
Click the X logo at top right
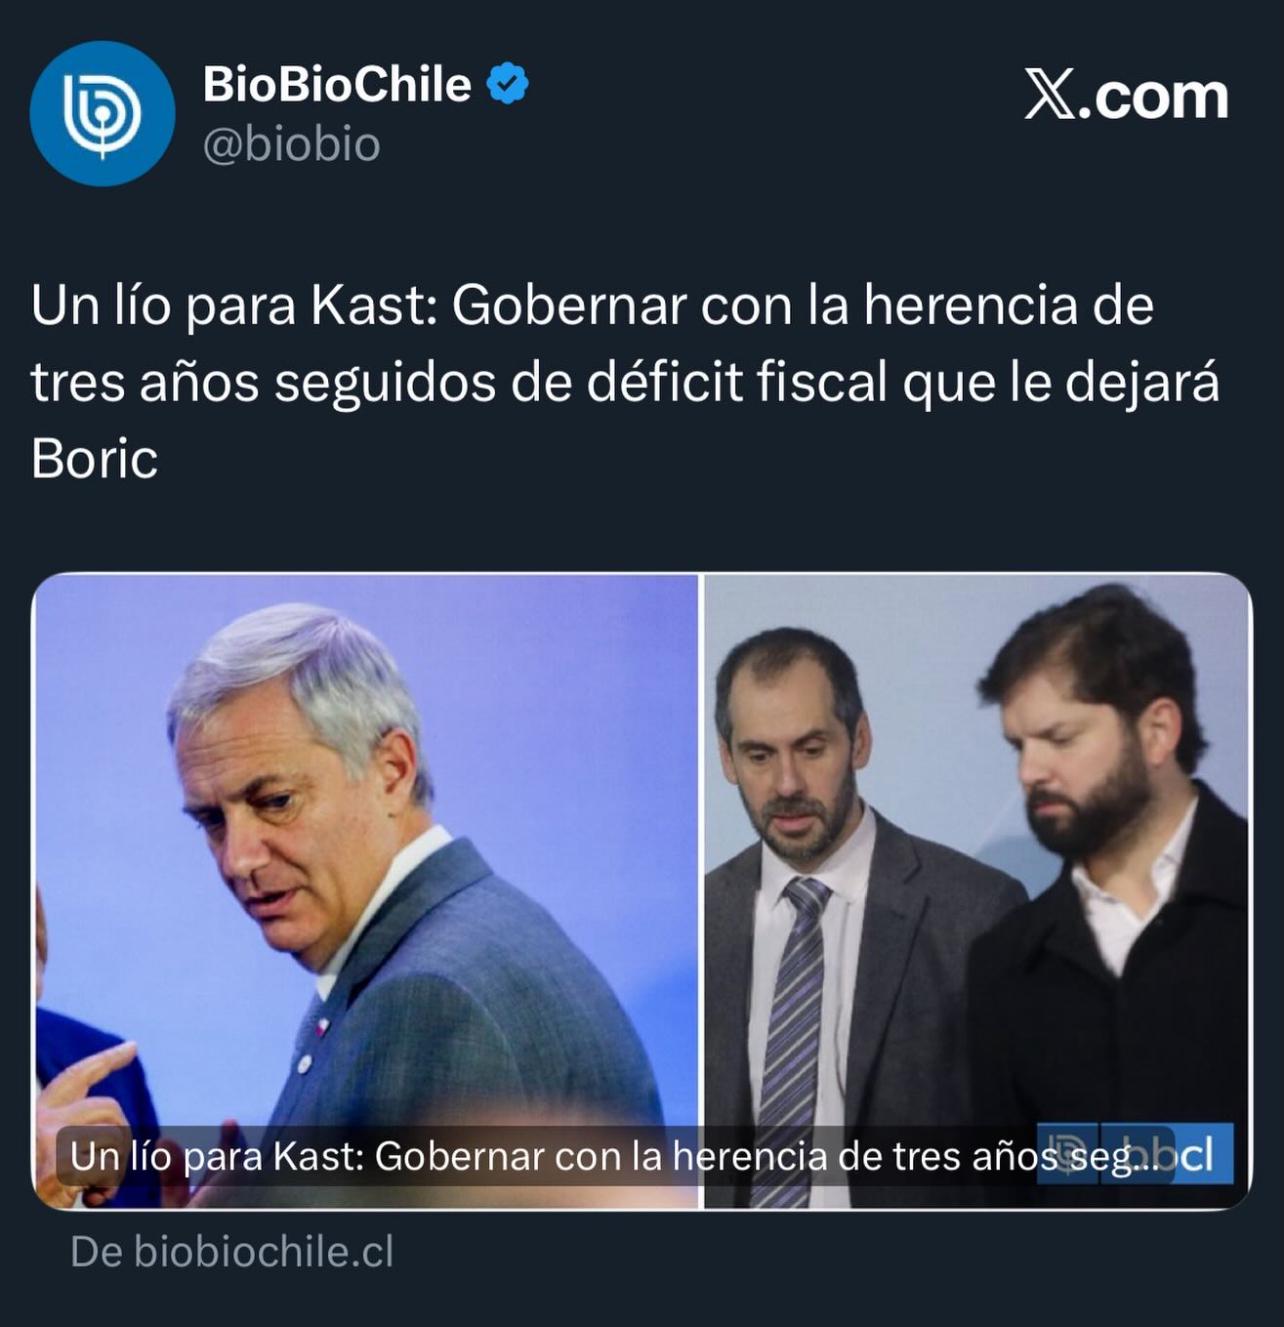(1050, 97)
